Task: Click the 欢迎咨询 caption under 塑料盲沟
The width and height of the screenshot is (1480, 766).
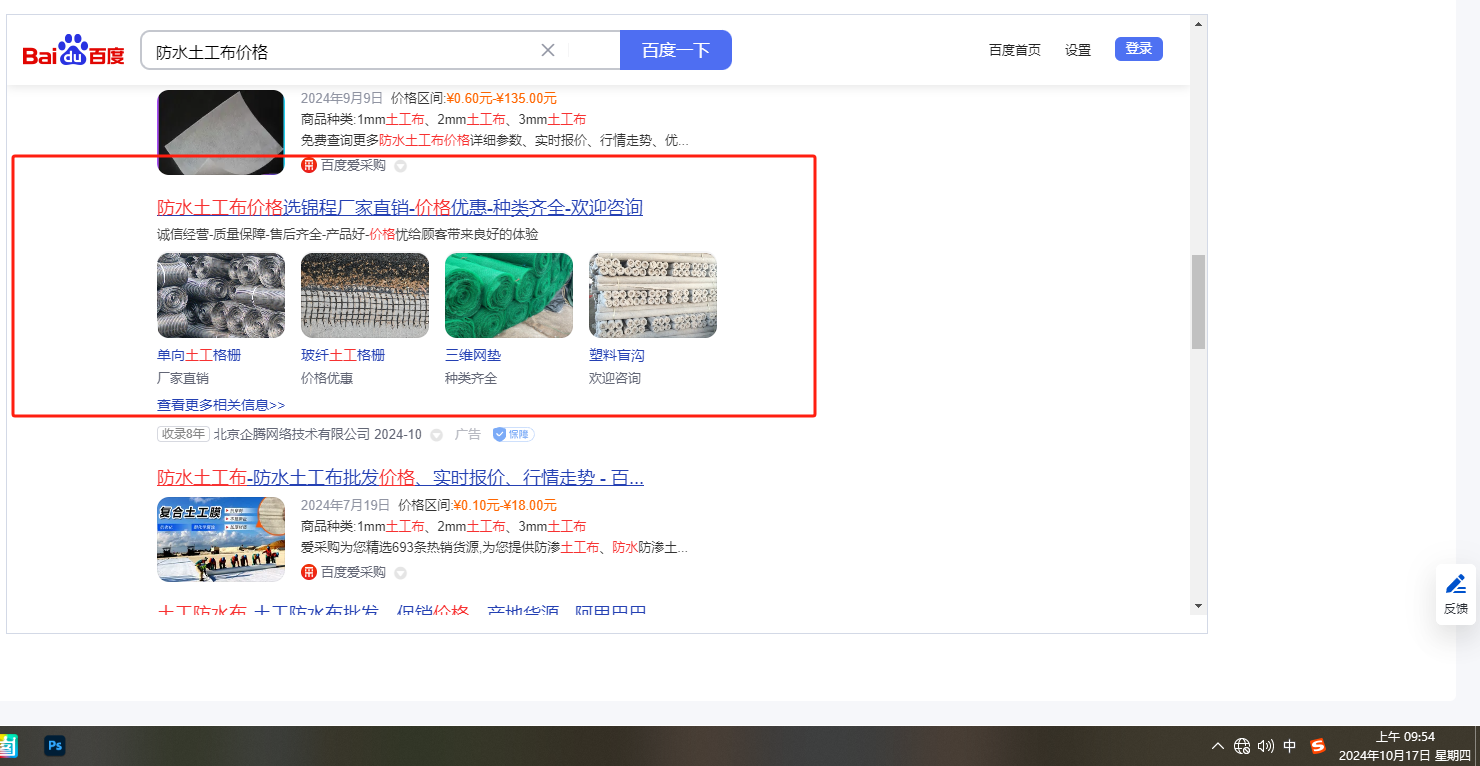Action: tap(615, 378)
